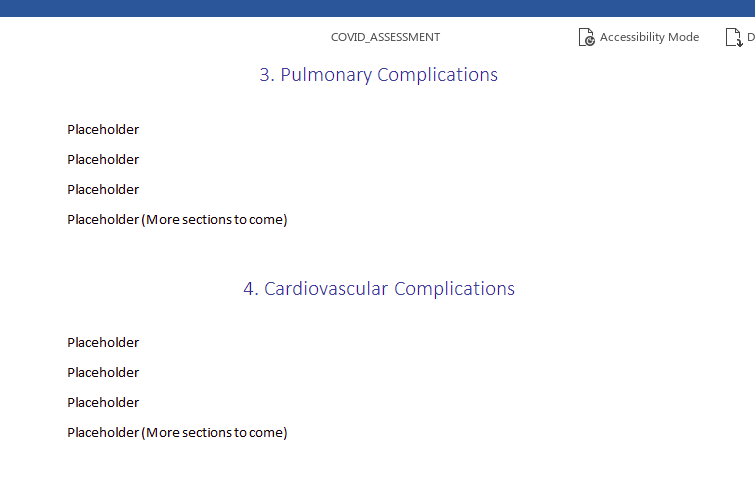The height and width of the screenshot is (497, 755).
Task: Click the number "4." in the Cardiovascular heading
Action: tap(251, 288)
